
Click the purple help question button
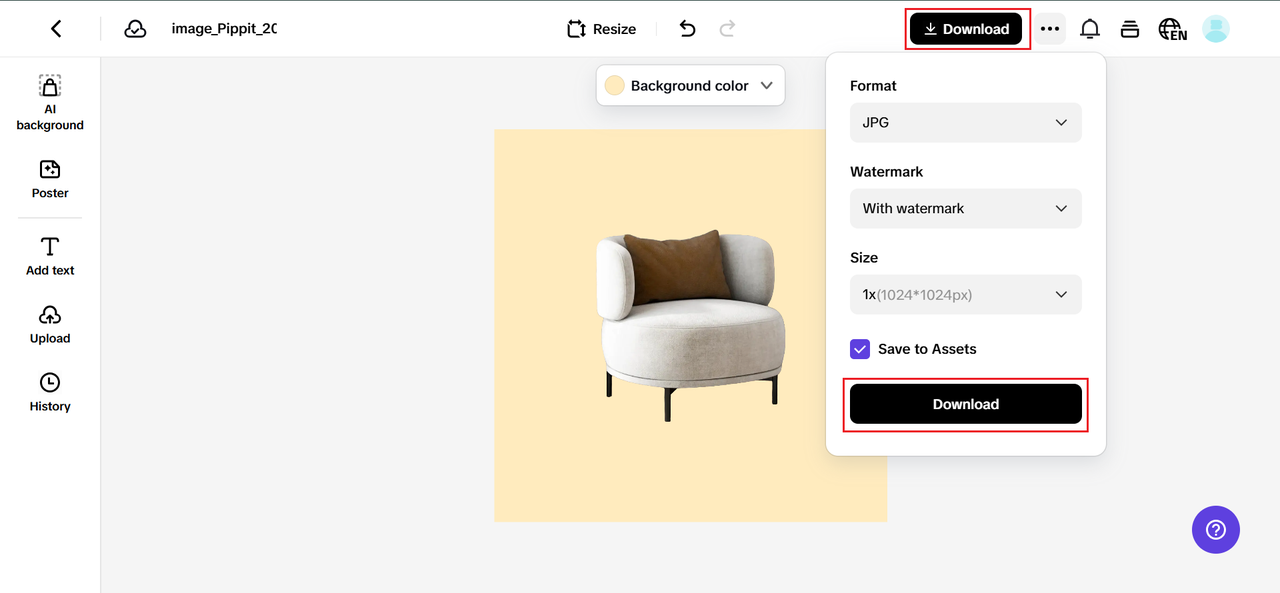coord(1215,529)
